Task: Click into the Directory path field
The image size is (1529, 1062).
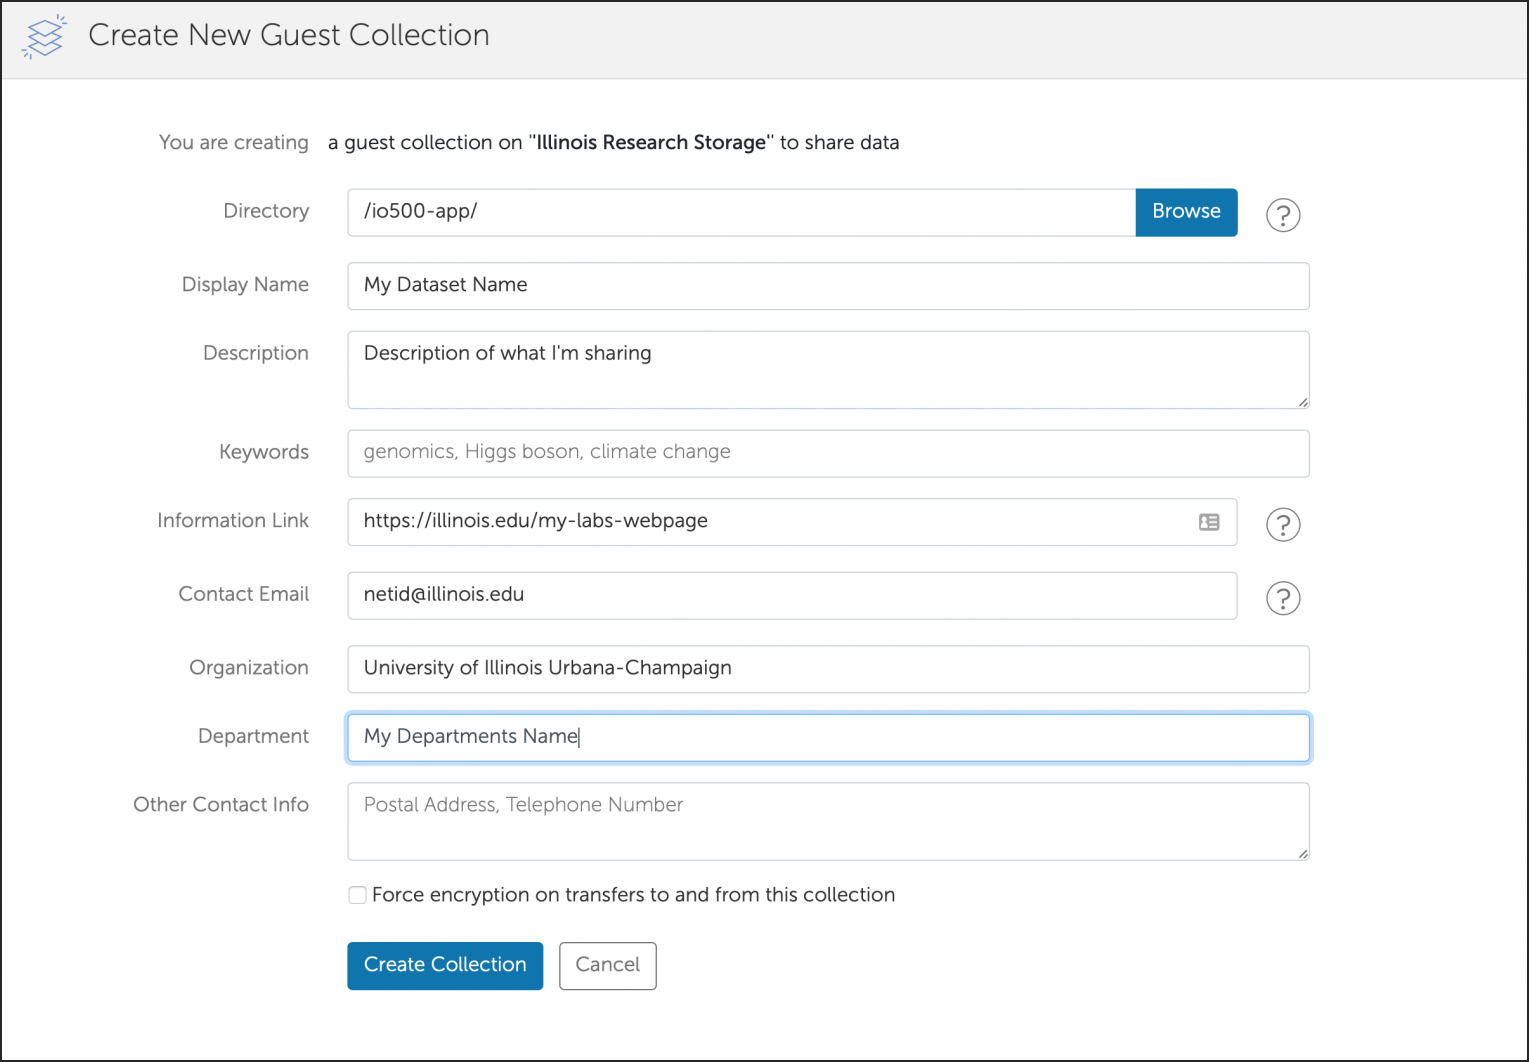Action: 740,212
